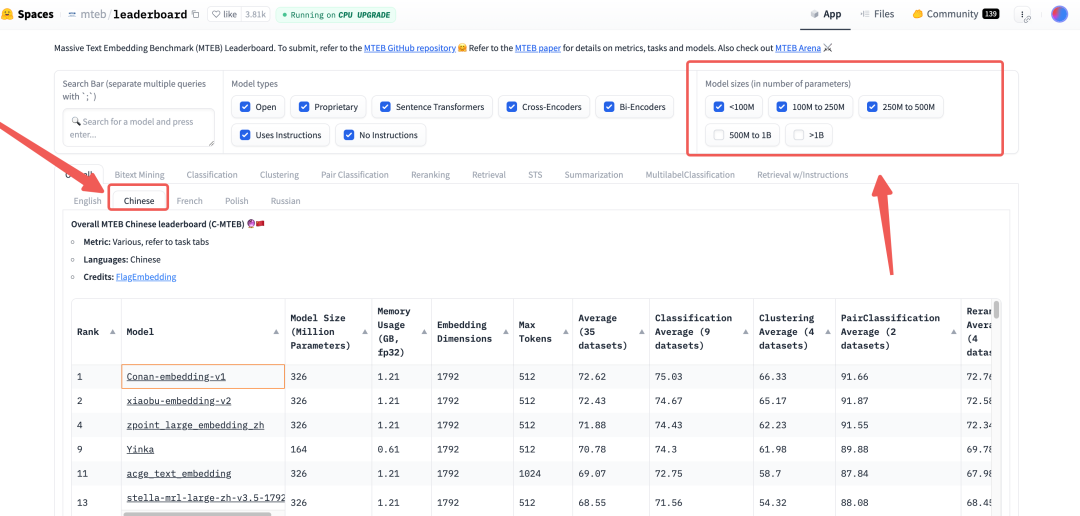The image size is (1080, 516).
Task: Sort table by Rank column arrow
Action: tap(112, 332)
